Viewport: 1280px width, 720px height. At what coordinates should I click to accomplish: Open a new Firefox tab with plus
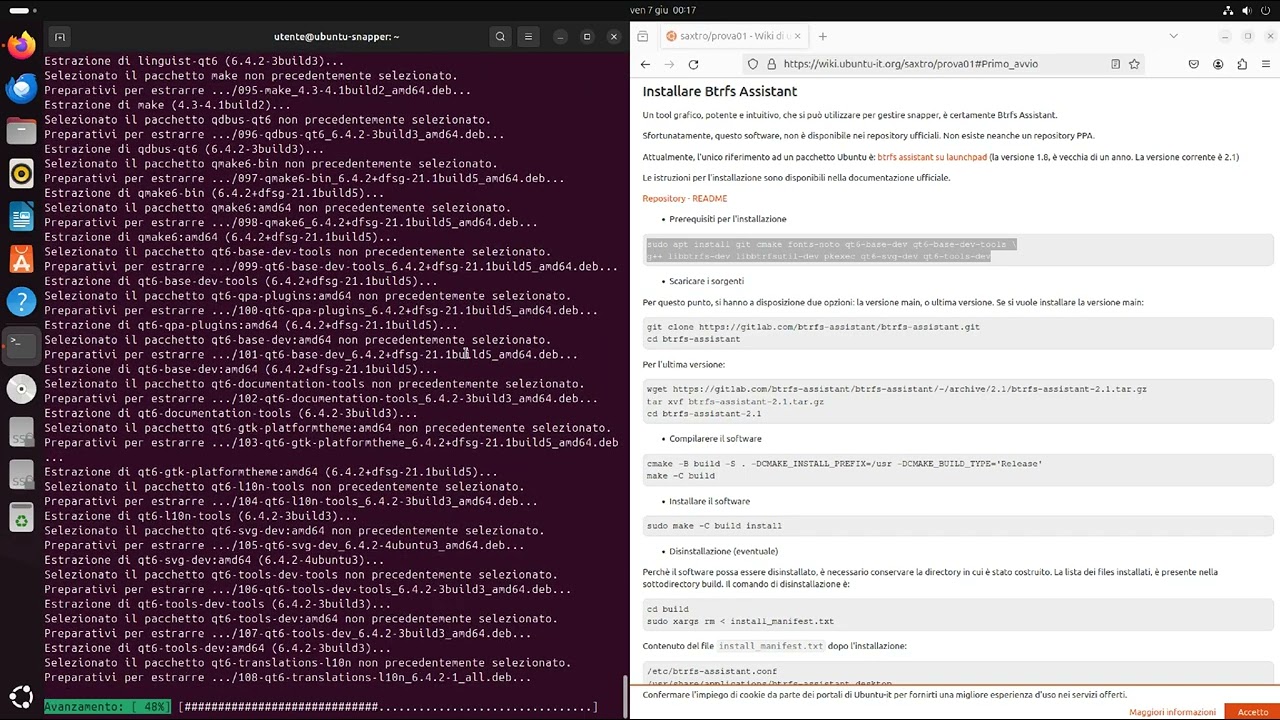coord(822,36)
